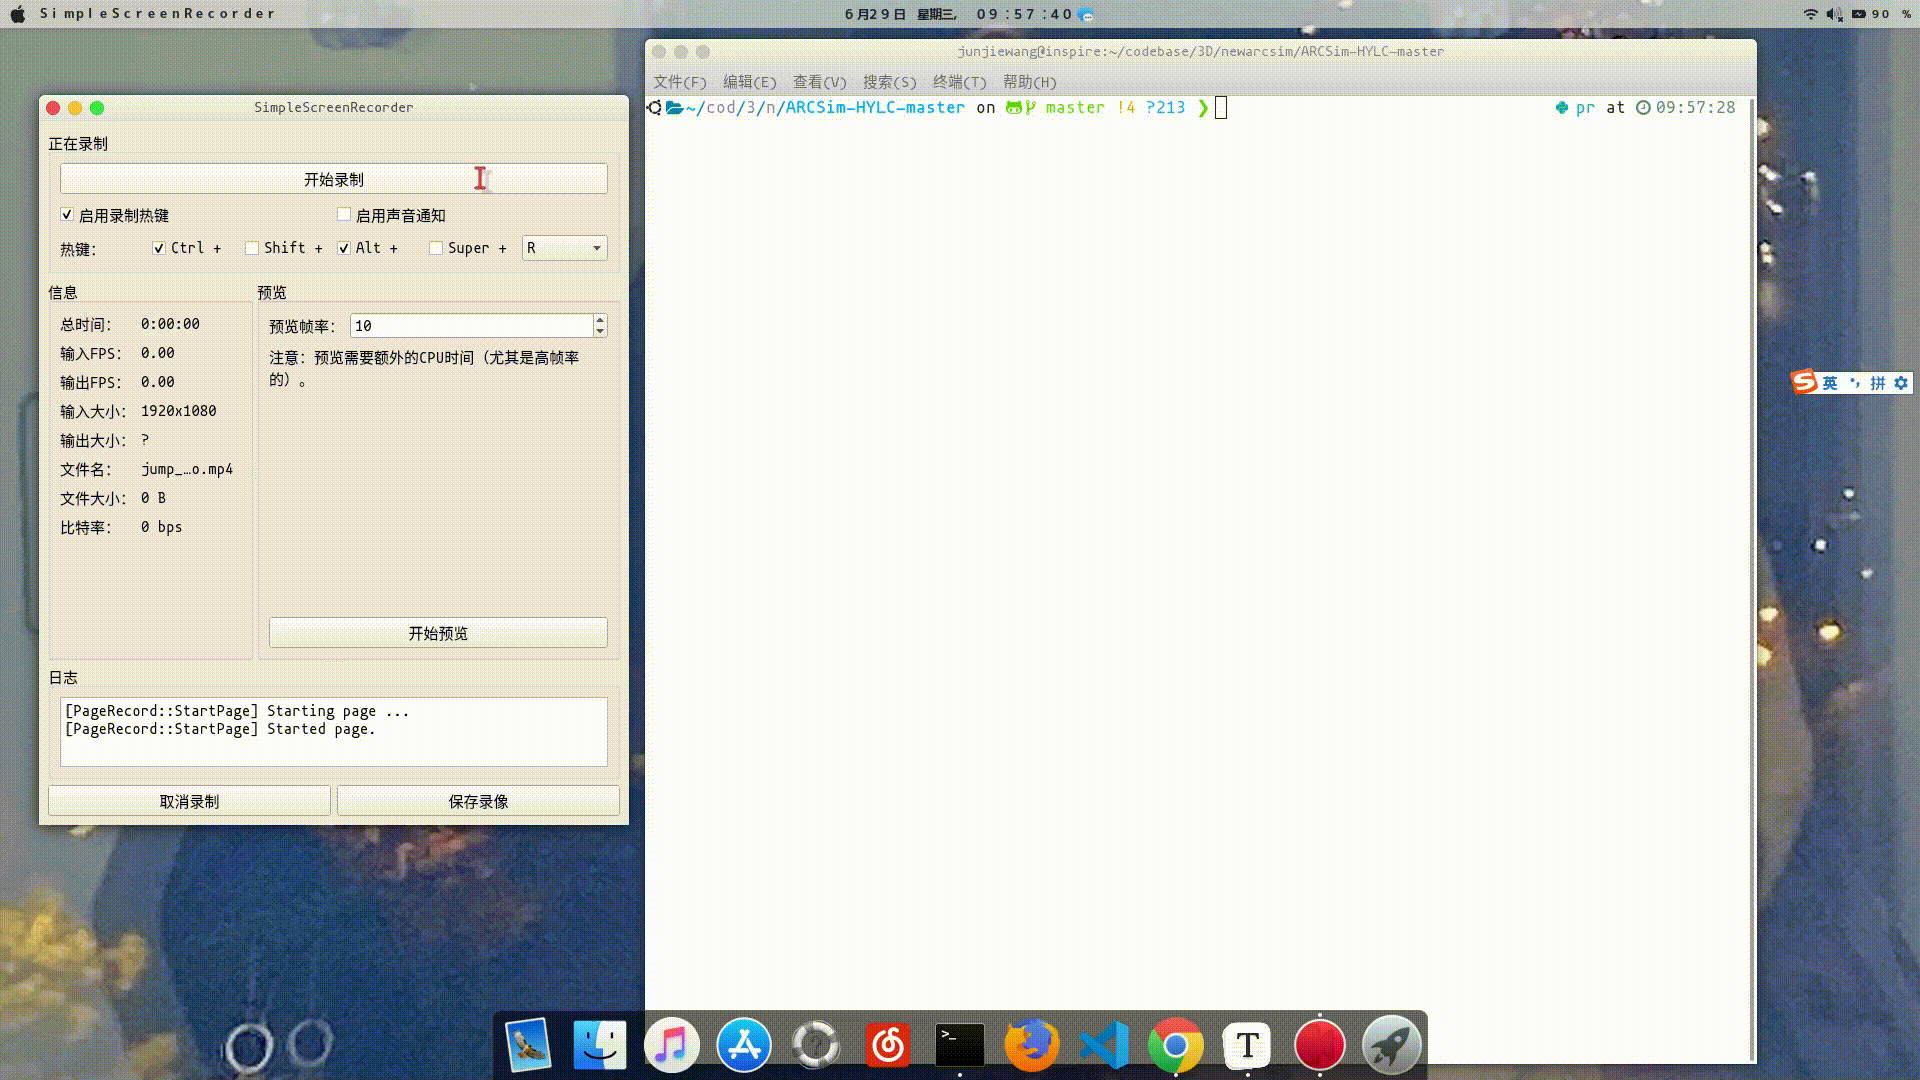
Task: Open 终端(T) menu item
Action: (x=959, y=82)
